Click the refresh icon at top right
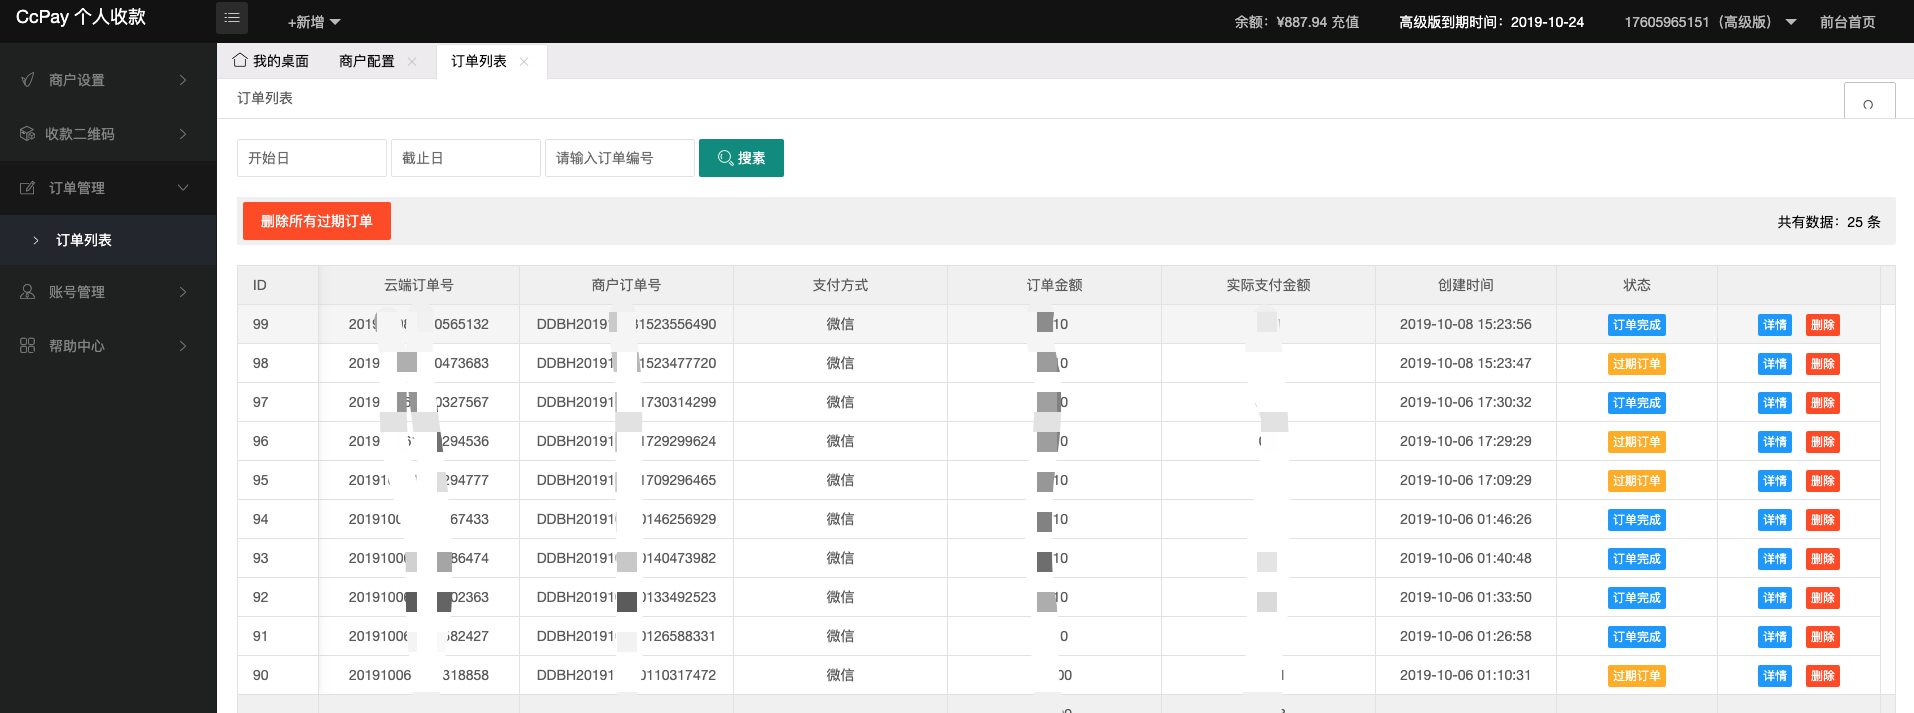The image size is (1914, 713). pos(1868,104)
